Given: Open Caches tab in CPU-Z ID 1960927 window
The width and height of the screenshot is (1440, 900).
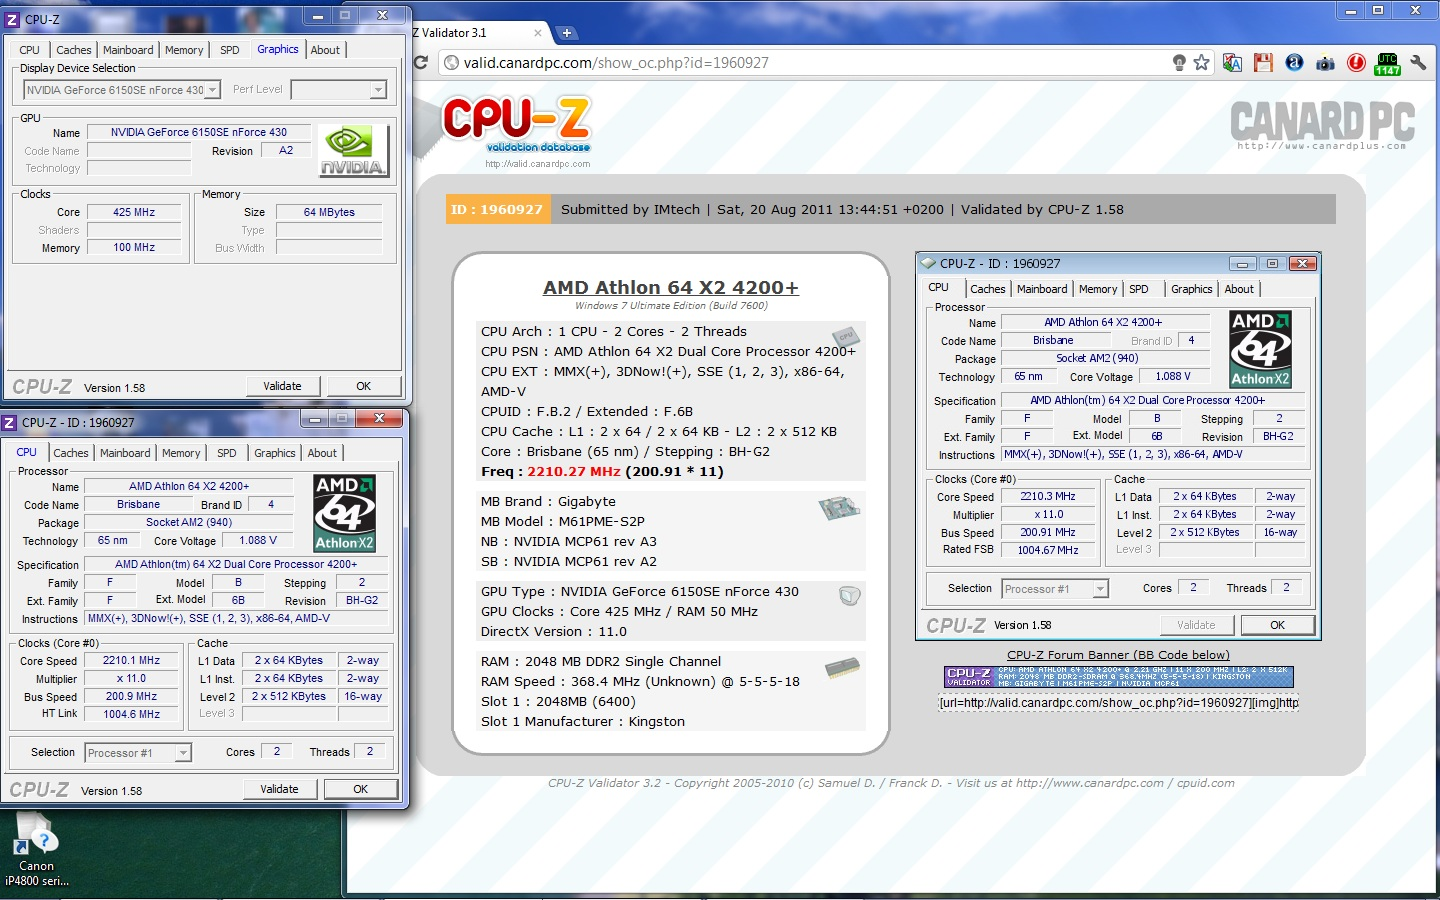Looking at the screenshot, I should (x=71, y=453).
